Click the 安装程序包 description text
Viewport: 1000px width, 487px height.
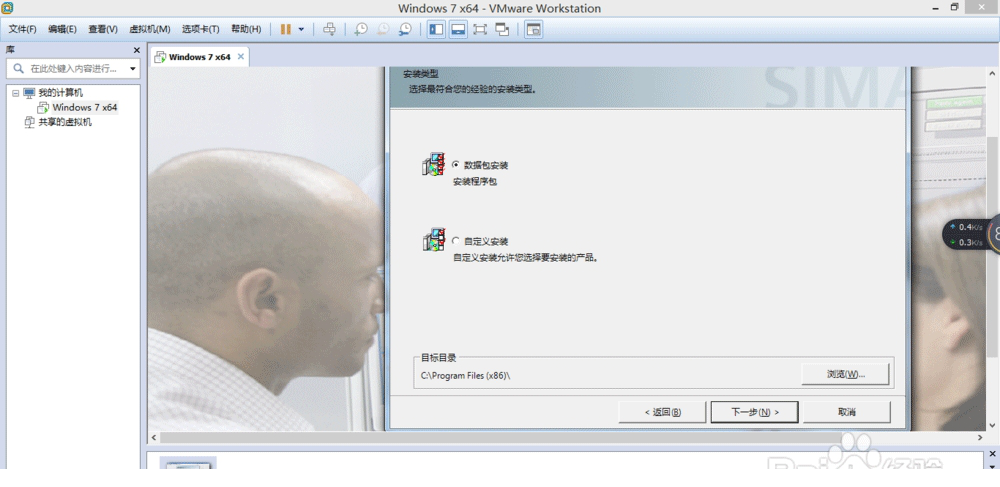[x=474, y=182]
